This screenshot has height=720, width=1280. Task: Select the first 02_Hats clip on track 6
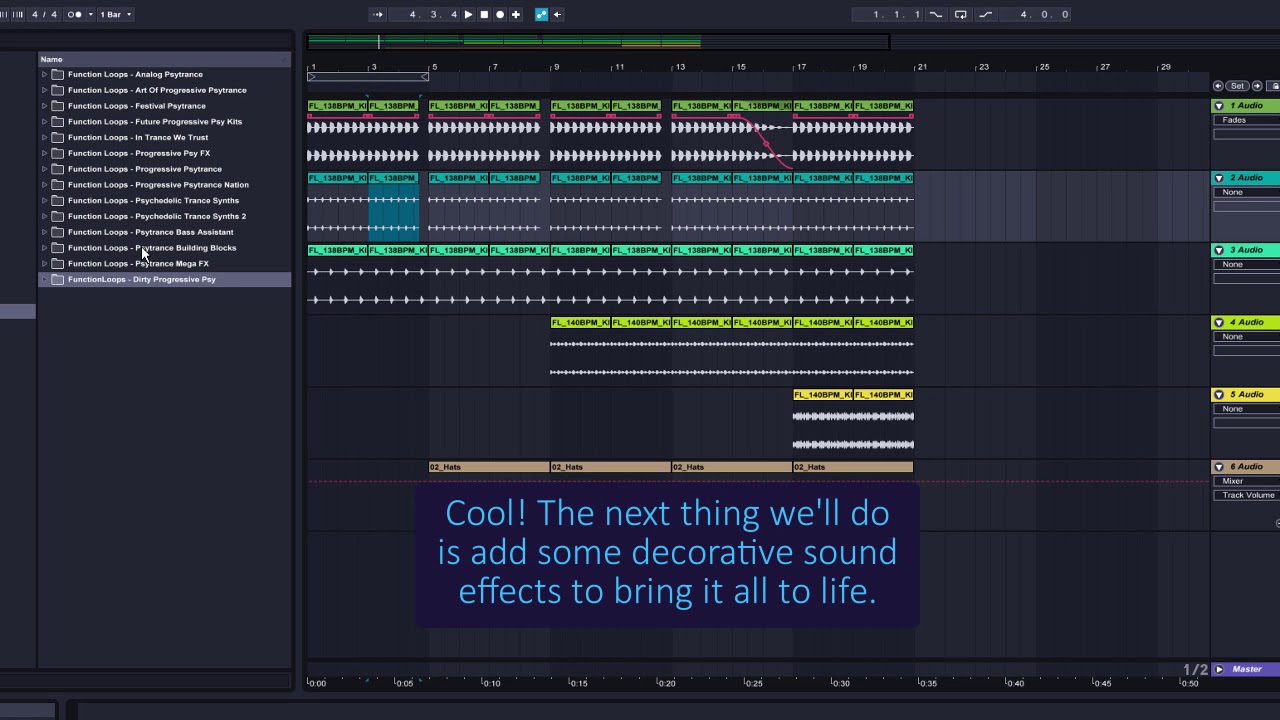coord(489,467)
